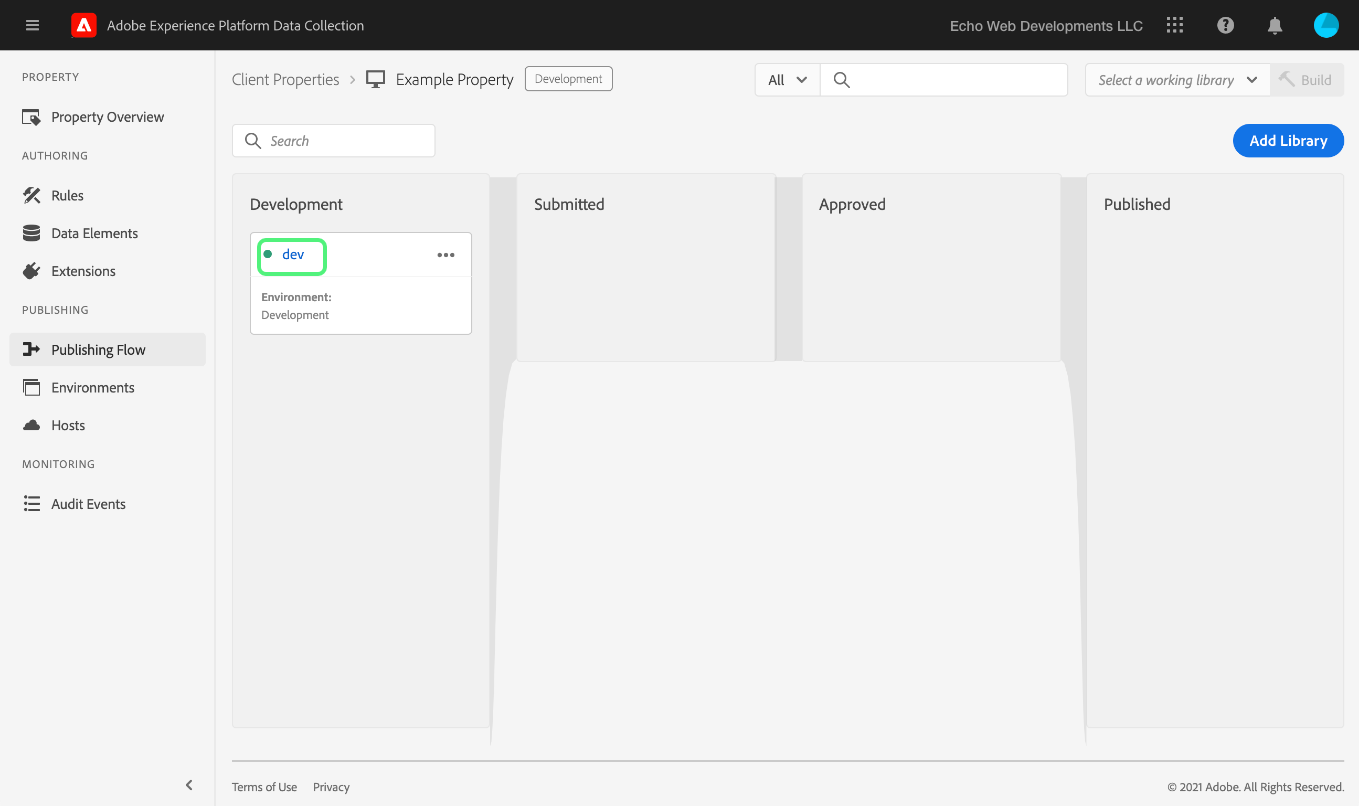The width and height of the screenshot is (1359, 806).
Task: Open the app switcher grid icon
Action: coord(1175,25)
